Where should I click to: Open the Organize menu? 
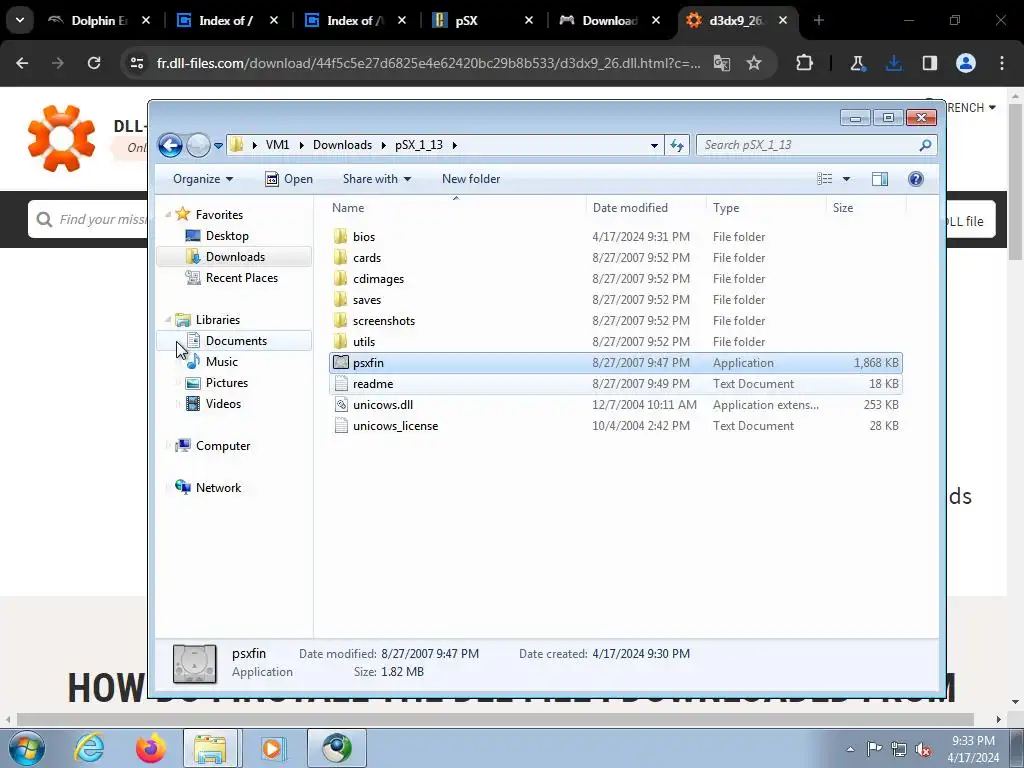[202, 179]
